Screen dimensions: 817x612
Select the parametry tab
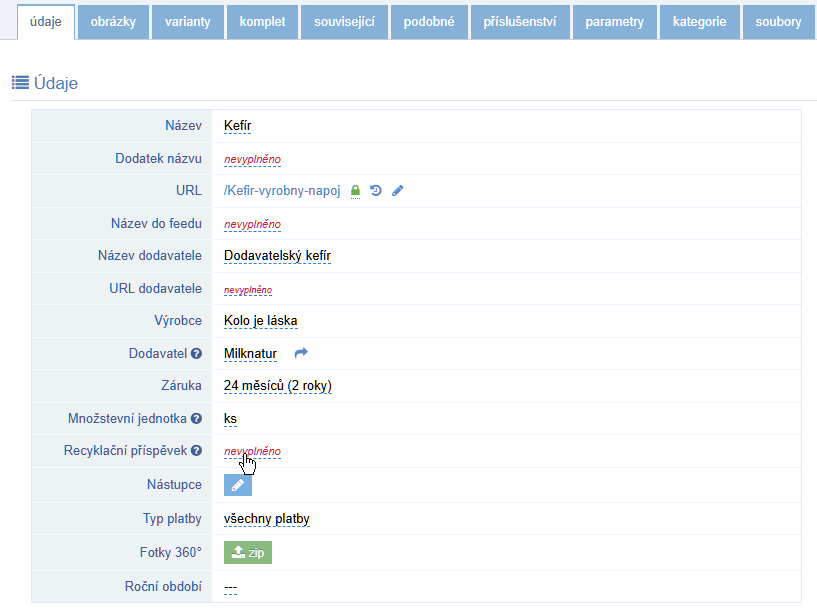[x=614, y=21]
